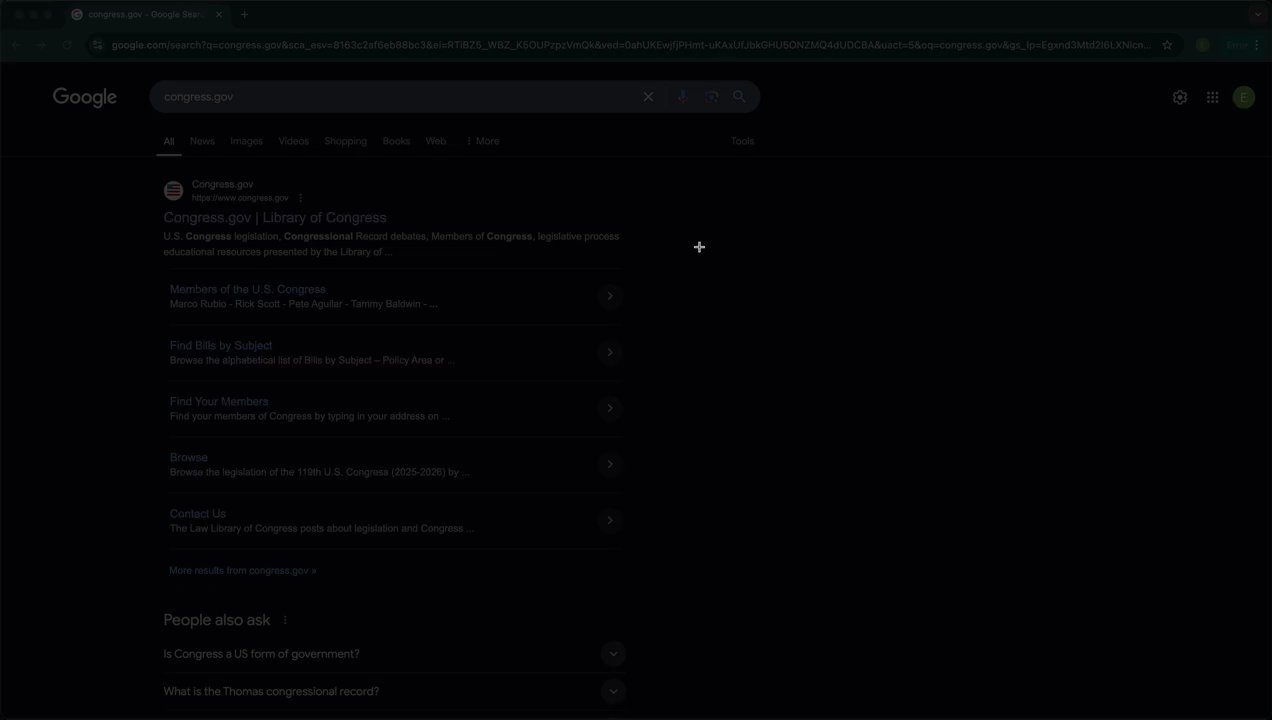Switch to the Shopping tab
Viewport: 1272px width, 720px height.
(345, 141)
